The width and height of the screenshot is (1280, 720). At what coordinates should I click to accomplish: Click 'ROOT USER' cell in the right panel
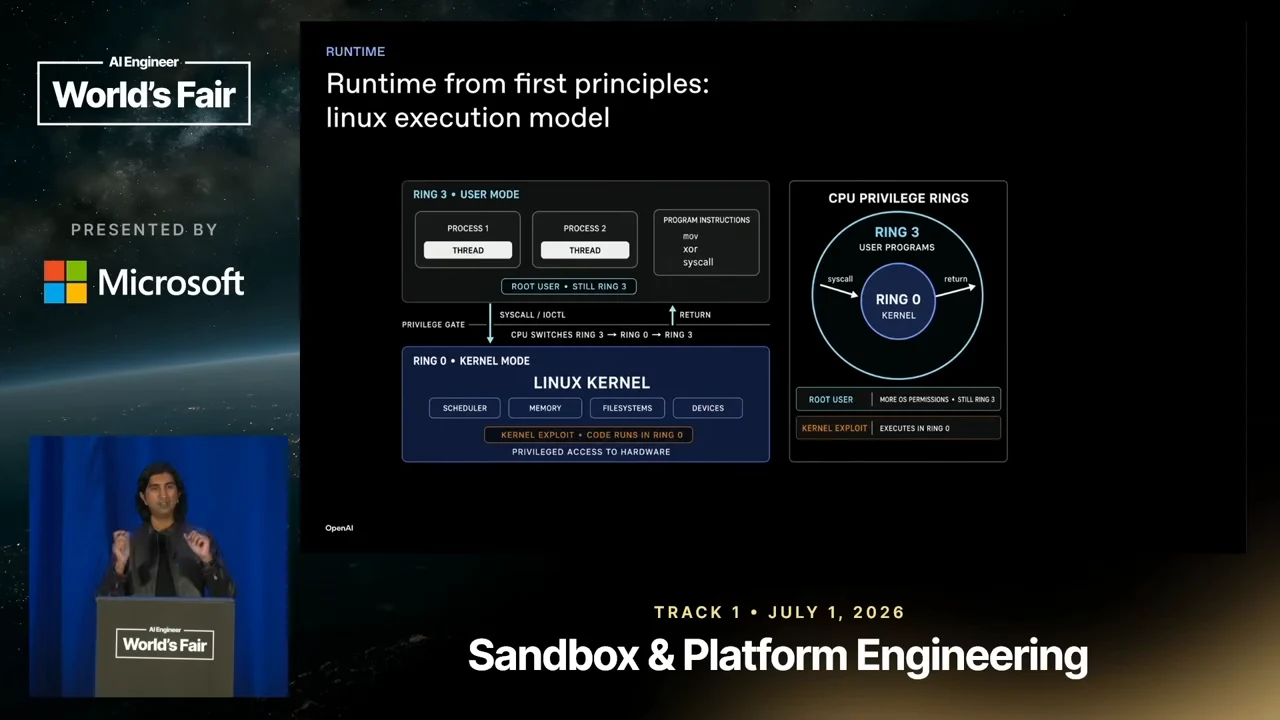click(x=831, y=399)
